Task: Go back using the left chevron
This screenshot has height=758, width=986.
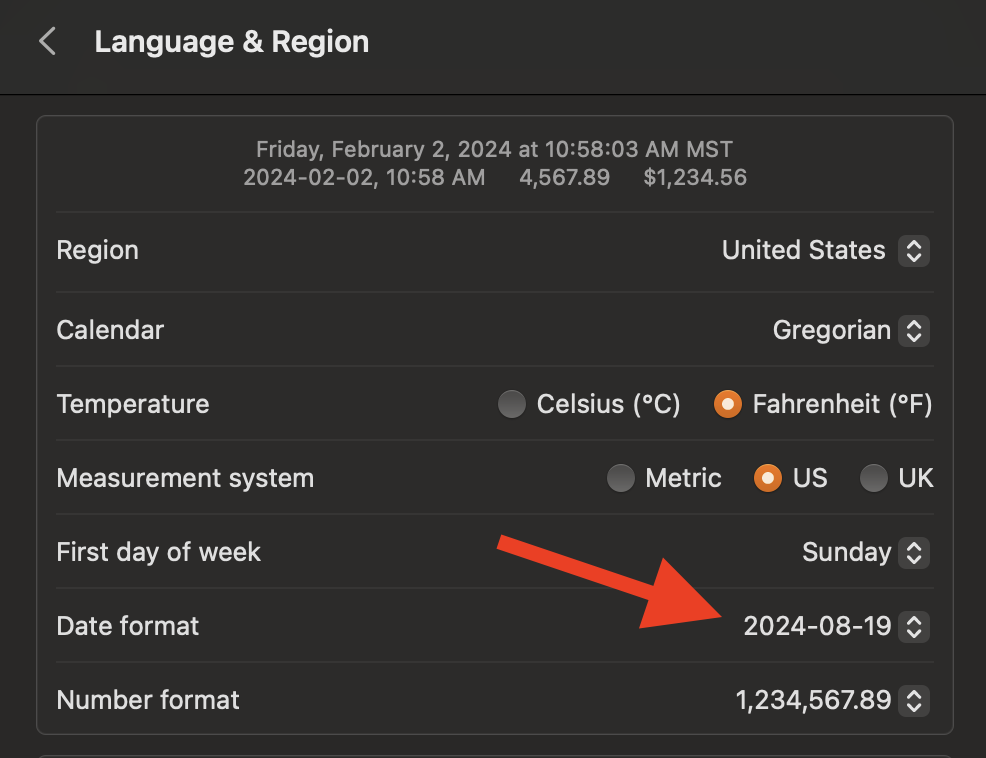Action: [47, 42]
